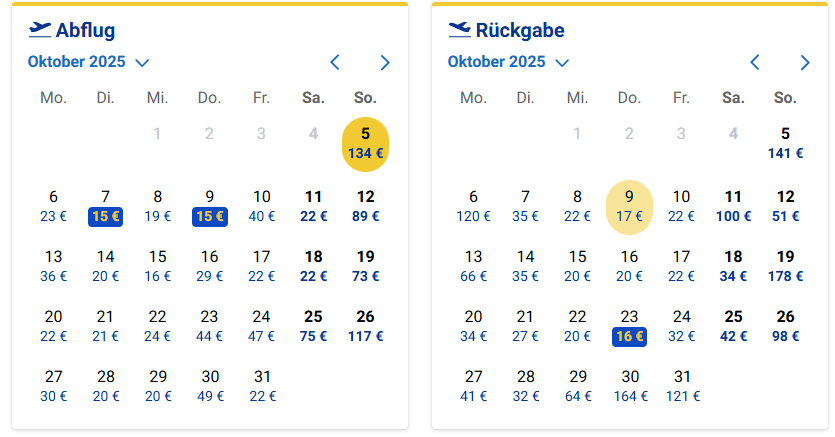Go to next month in Rückgabe calendar

click(x=805, y=62)
